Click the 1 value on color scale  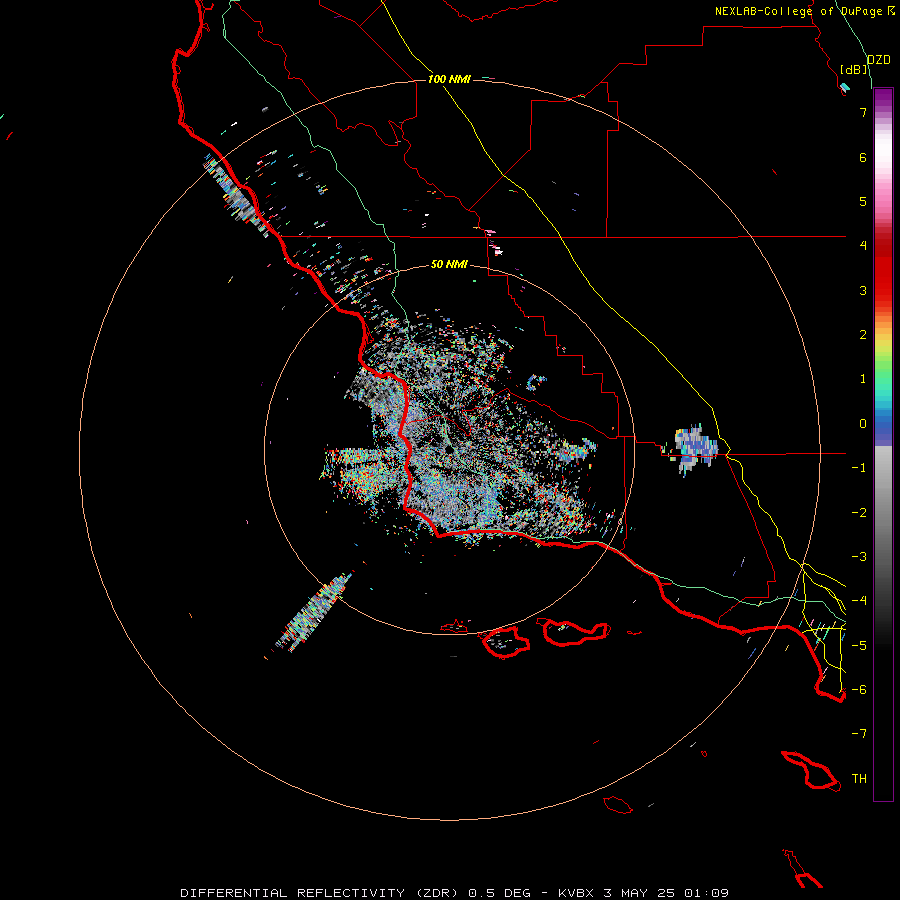863,379
